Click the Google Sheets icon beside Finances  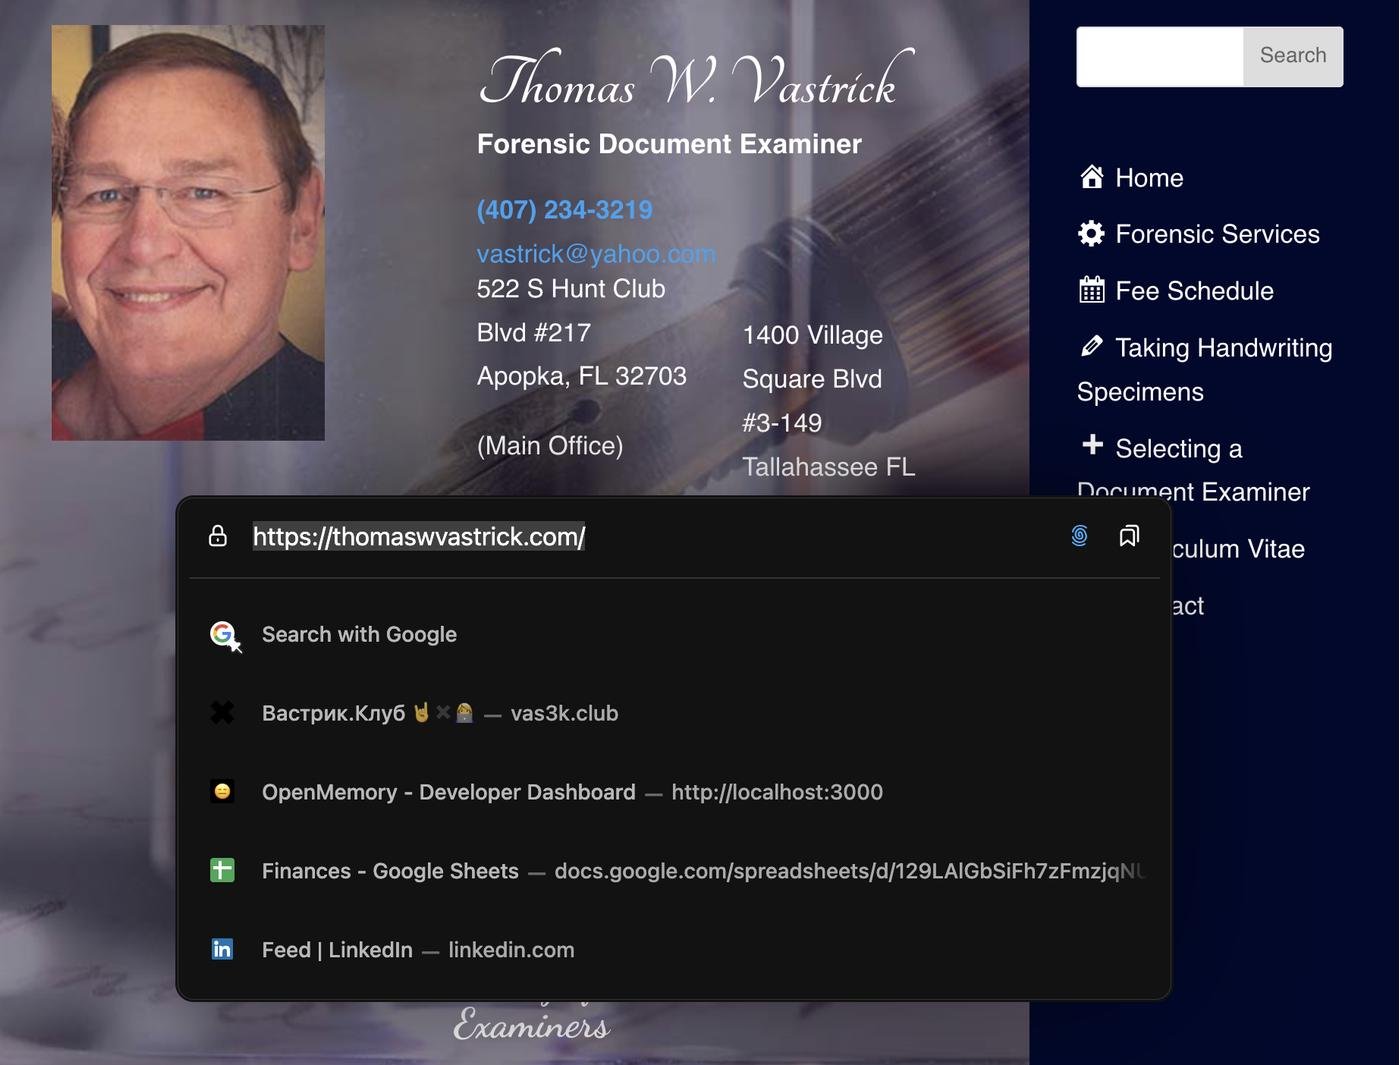pos(222,870)
